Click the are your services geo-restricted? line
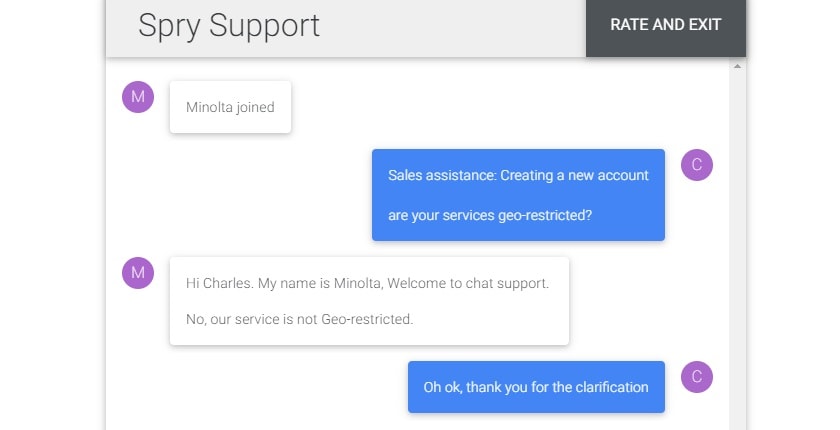This screenshot has width=840, height=430. (490, 215)
